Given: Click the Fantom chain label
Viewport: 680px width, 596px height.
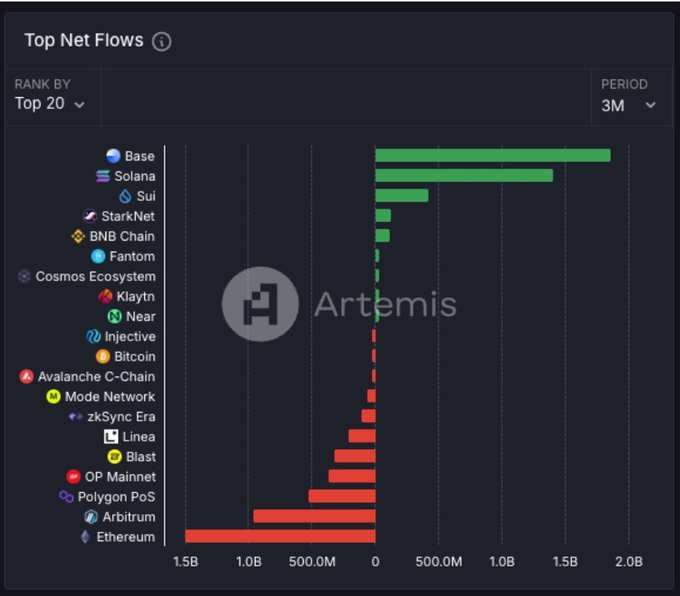Looking at the screenshot, I should coord(132,256).
